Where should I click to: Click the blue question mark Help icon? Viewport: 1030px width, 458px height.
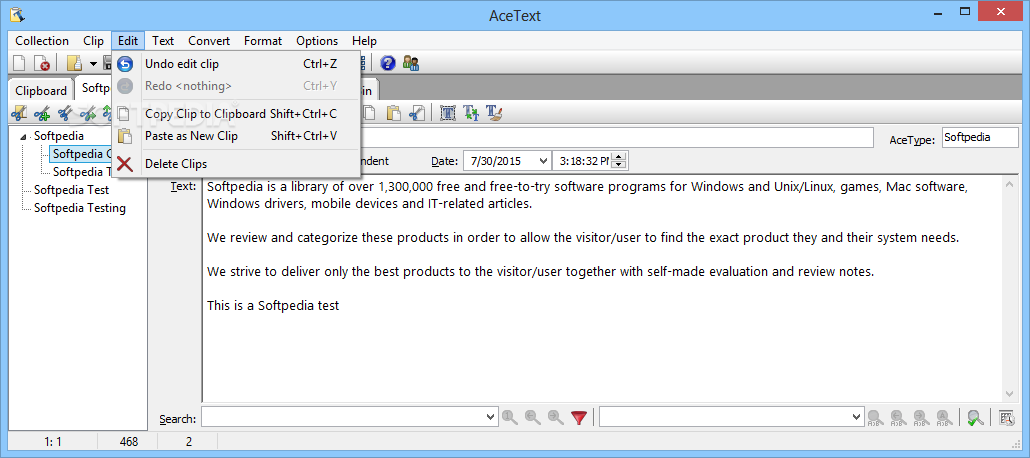[x=388, y=63]
